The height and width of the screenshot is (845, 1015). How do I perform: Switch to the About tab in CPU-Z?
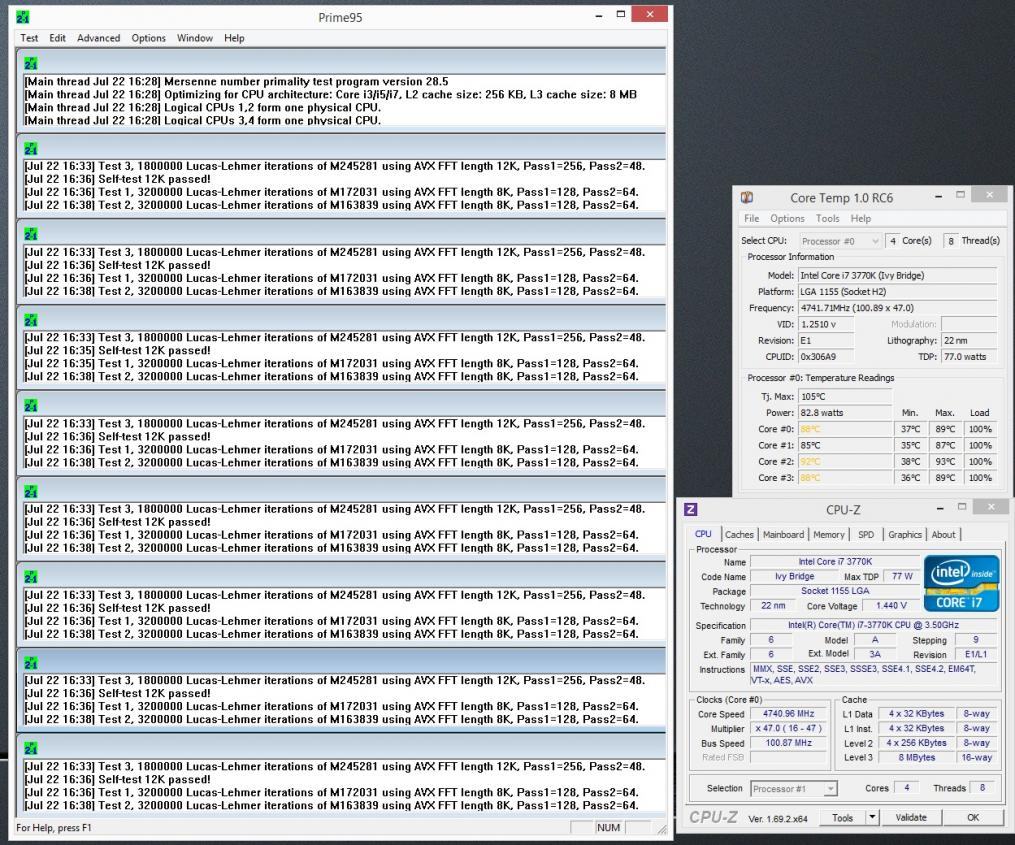(x=943, y=535)
